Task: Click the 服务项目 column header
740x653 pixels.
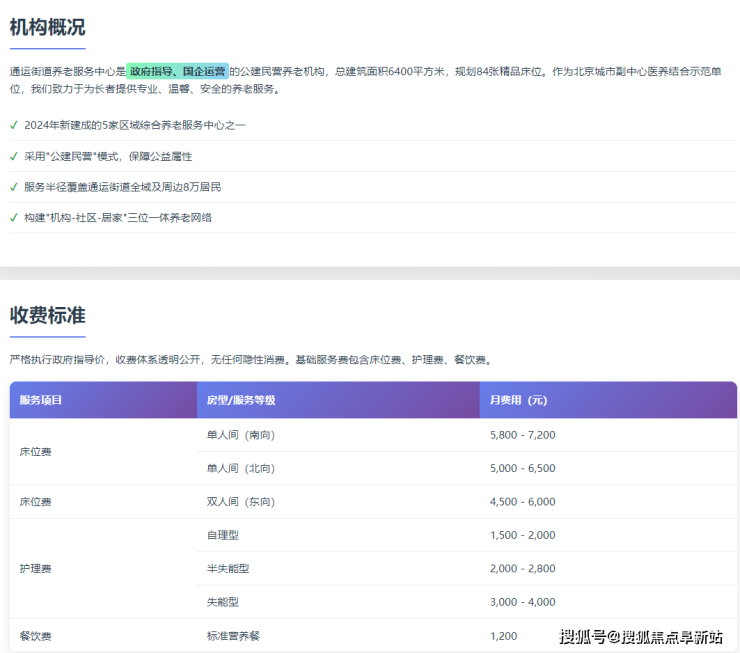Action: click(x=41, y=400)
